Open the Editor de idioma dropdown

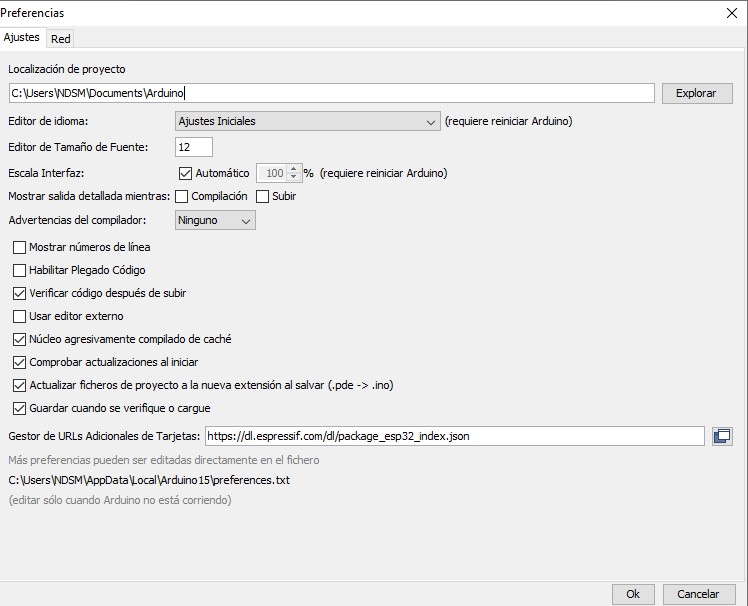pos(308,121)
